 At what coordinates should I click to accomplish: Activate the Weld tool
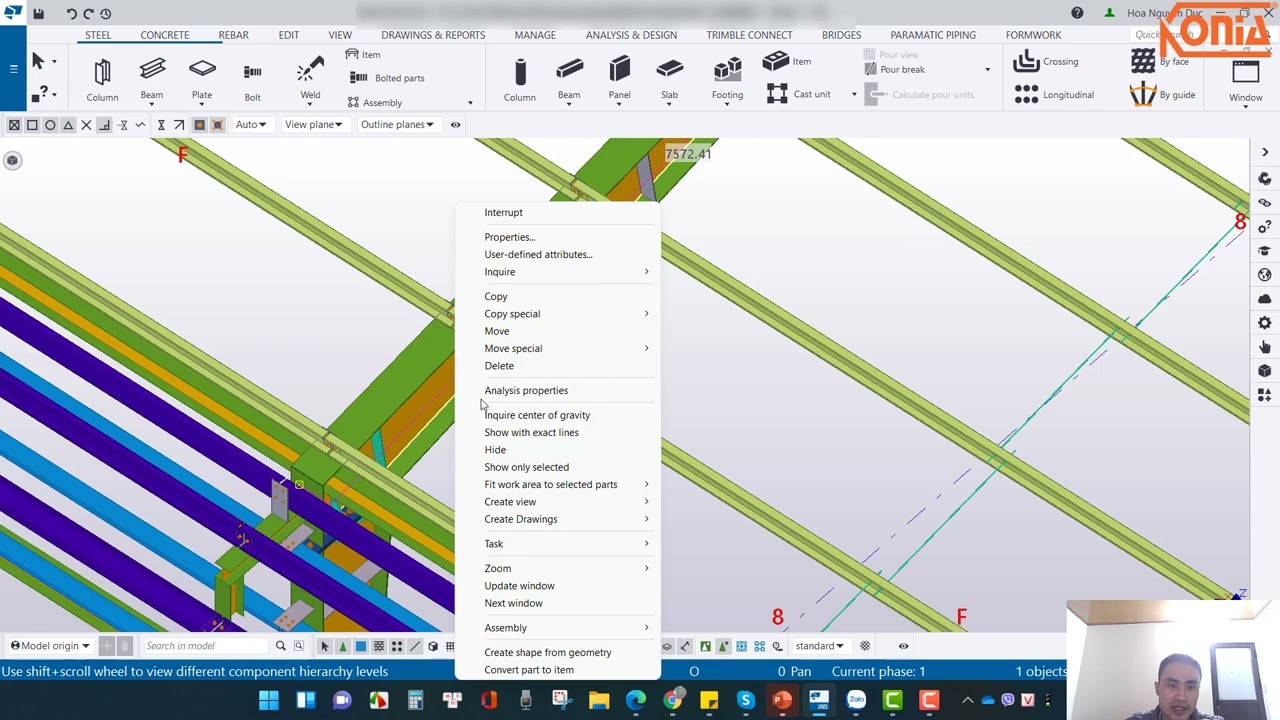pyautogui.click(x=310, y=80)
